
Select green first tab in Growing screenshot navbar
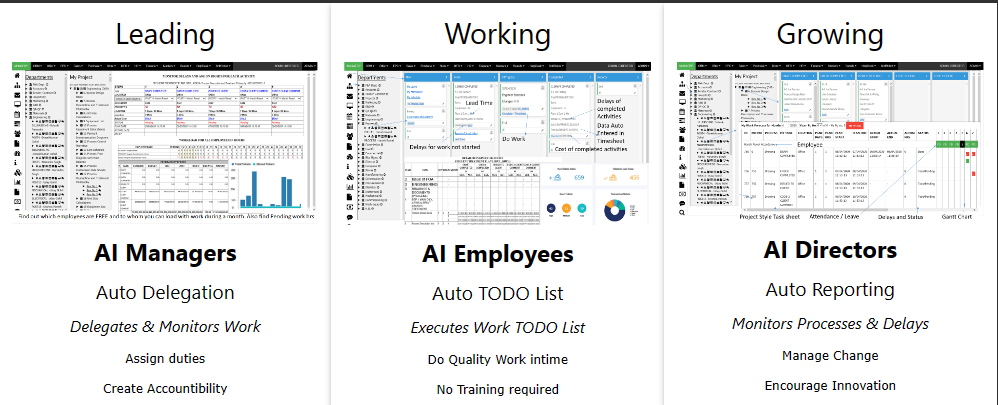686,66
